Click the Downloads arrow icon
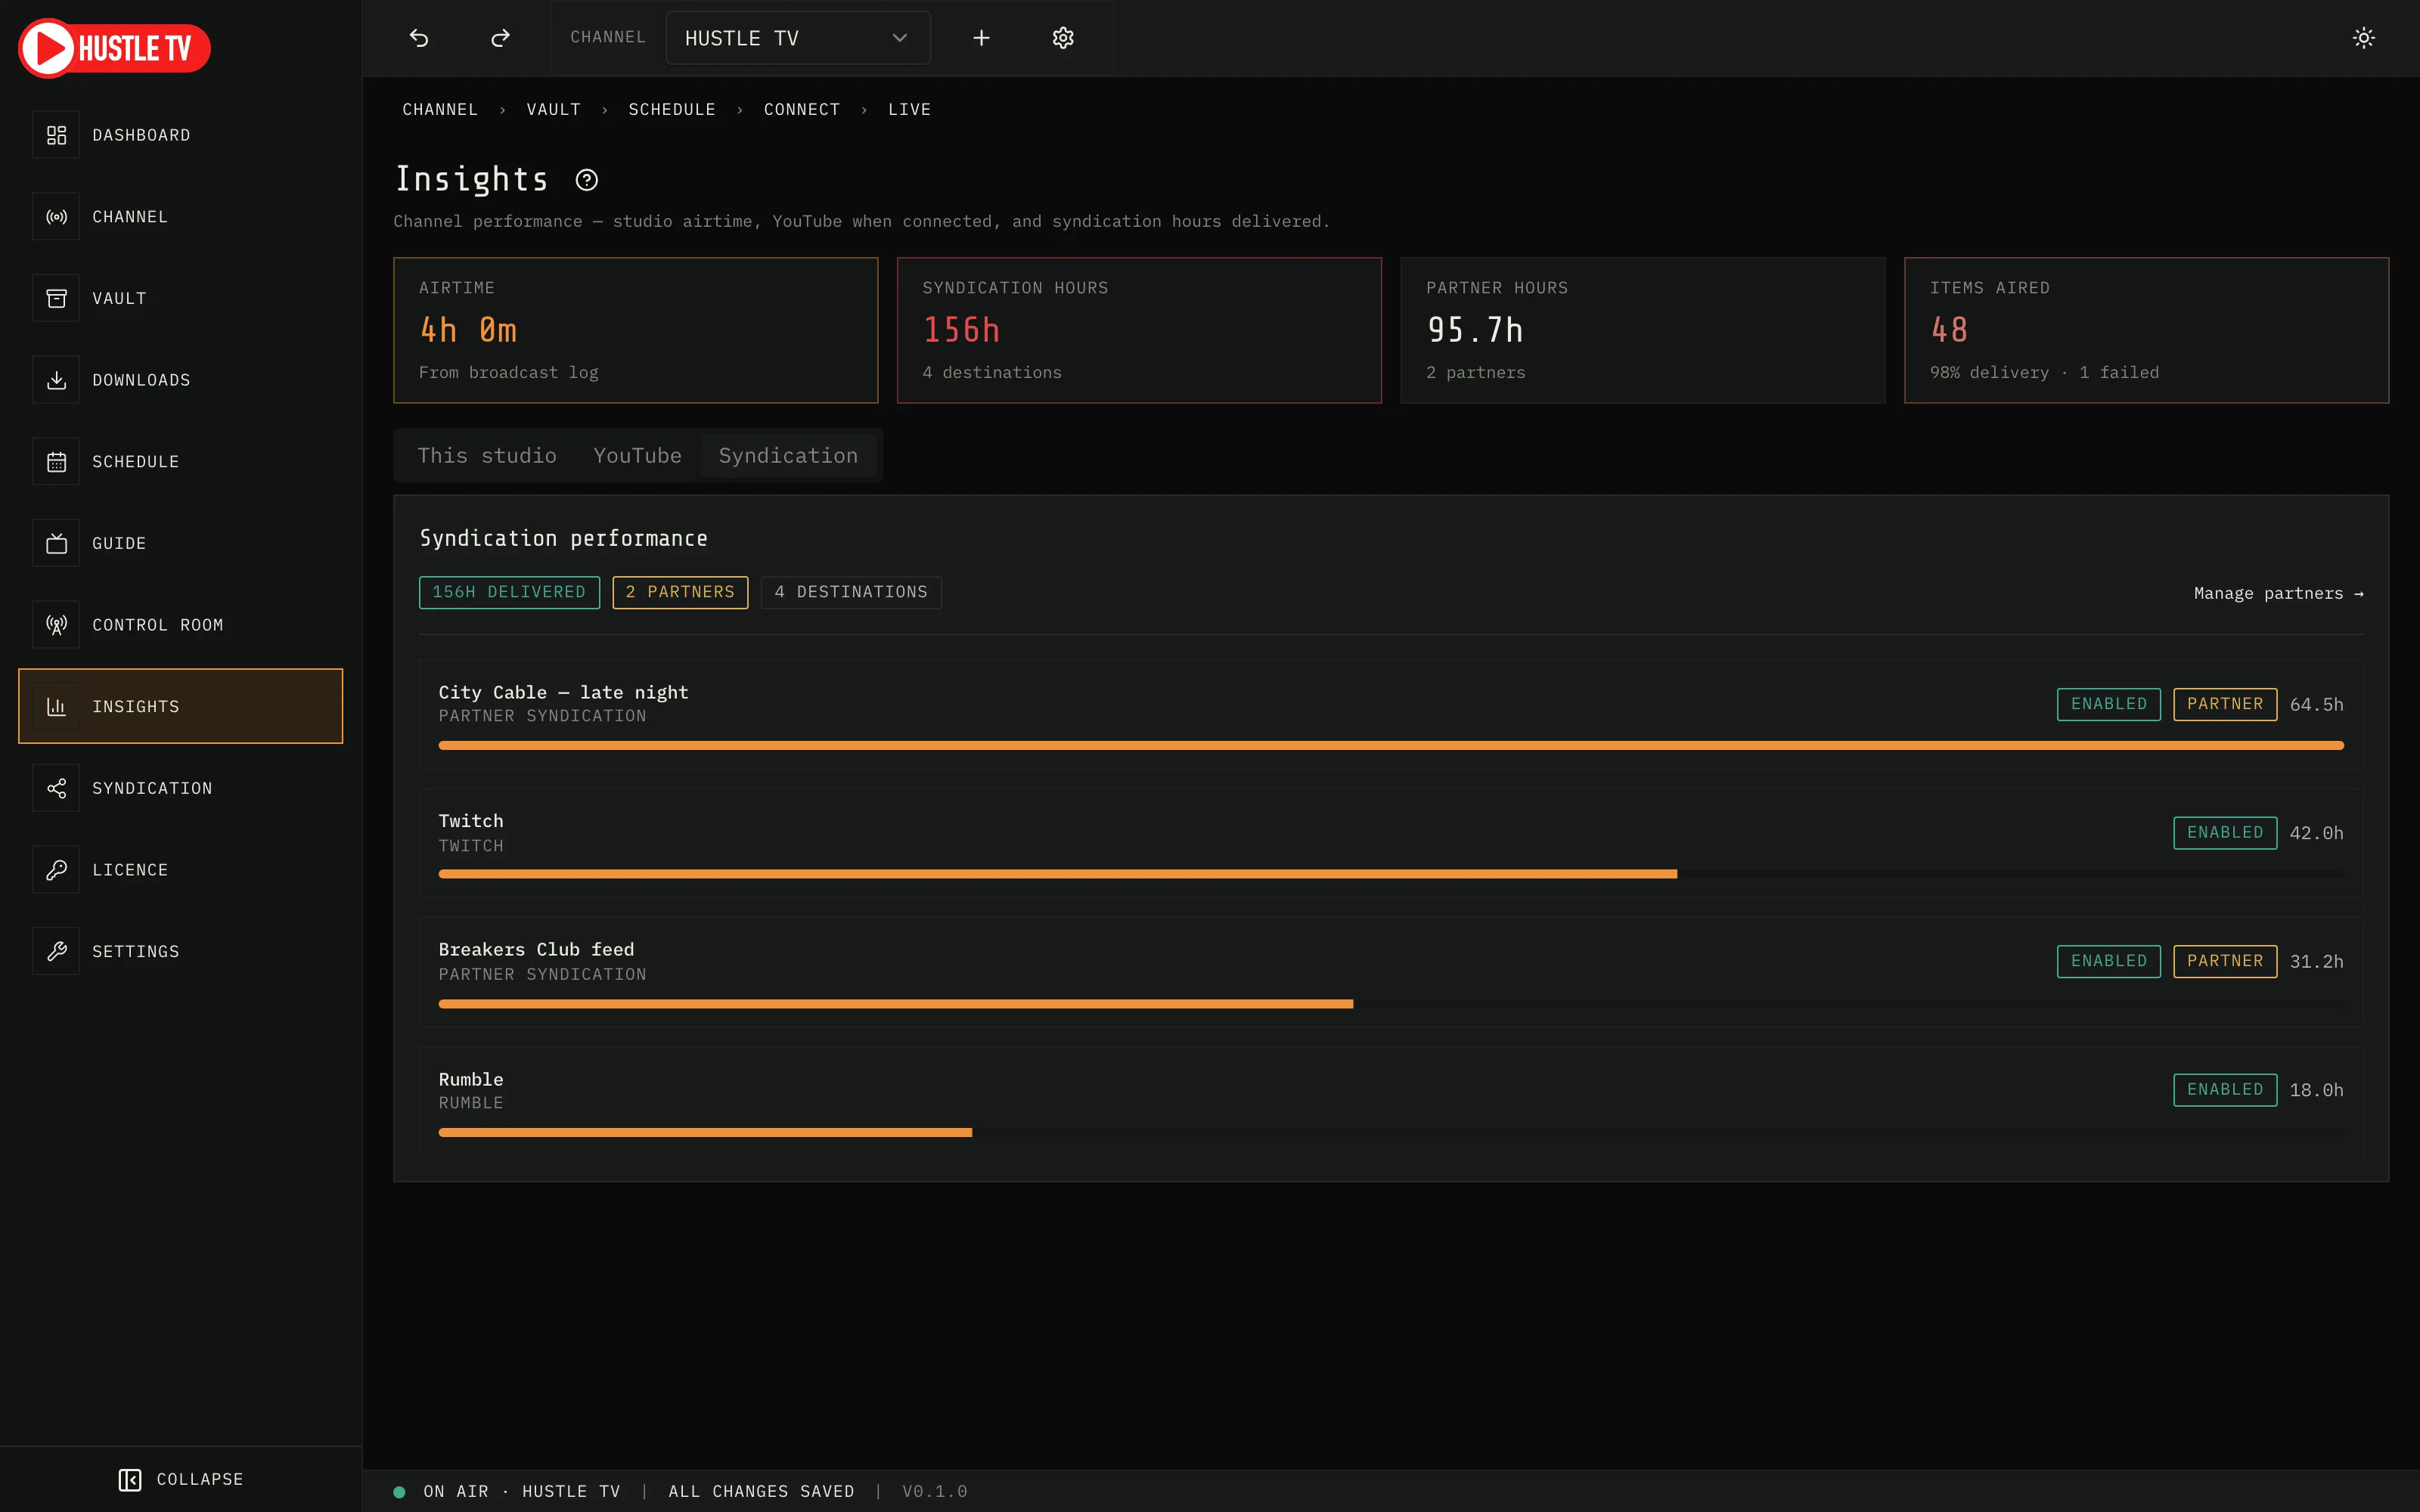Viewport: 2420px width, 1512px height. [x=56, y=380]
